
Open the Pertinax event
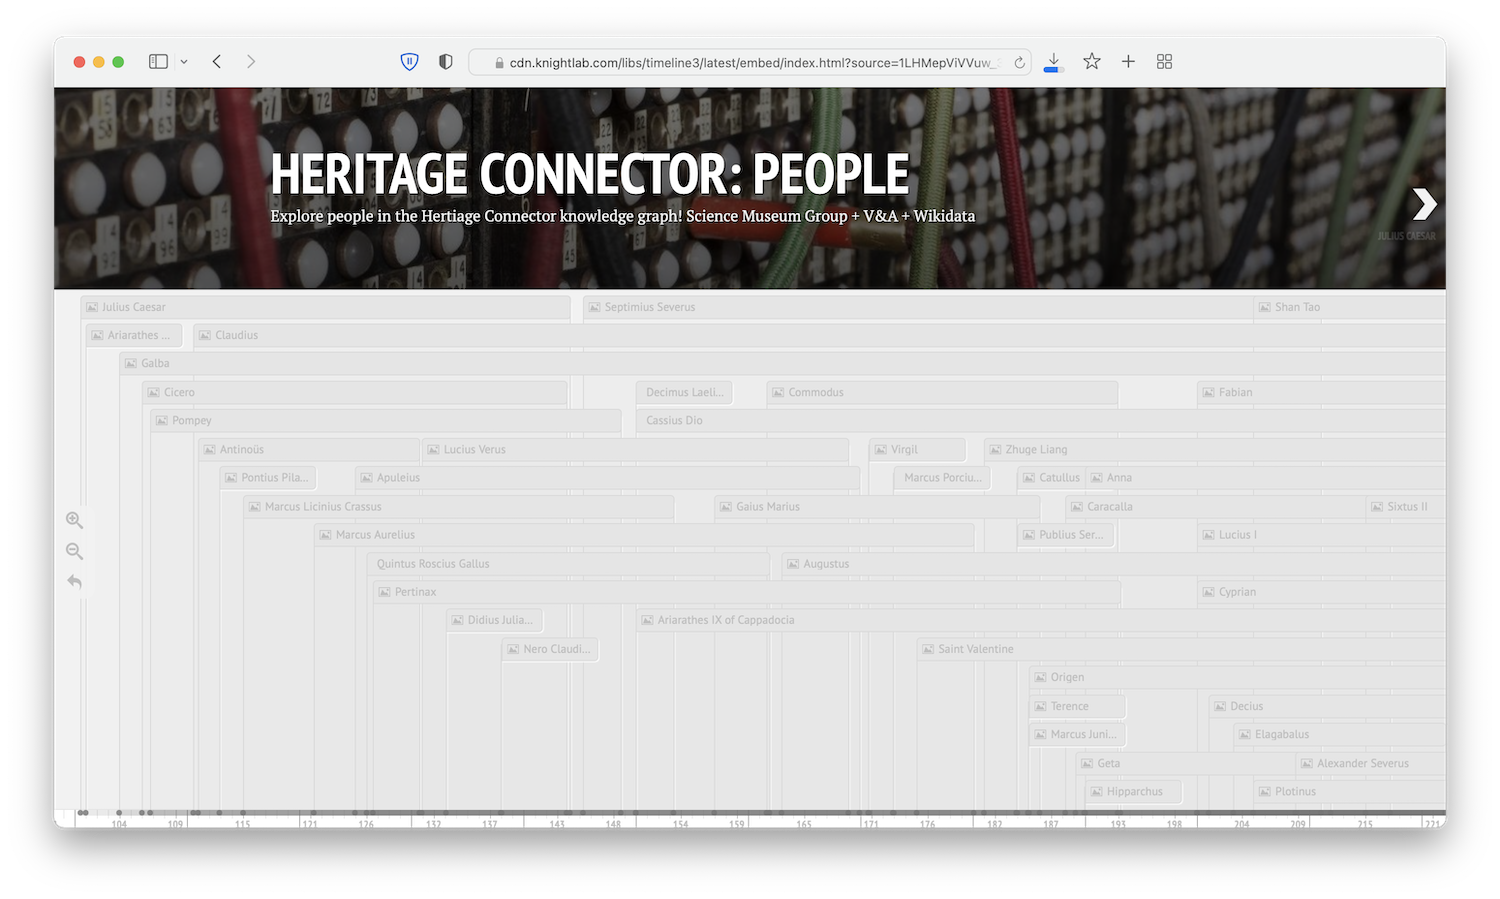tap(747, 592)
